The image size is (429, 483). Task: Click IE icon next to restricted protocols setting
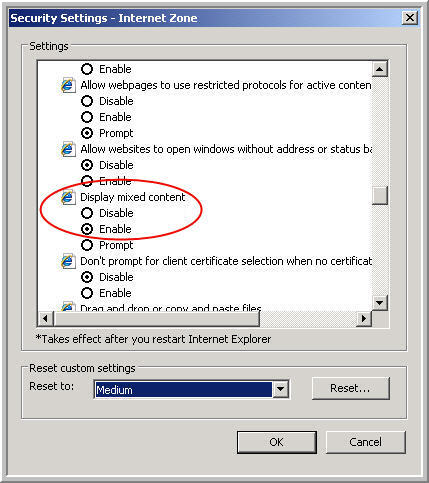coord(68,85)
